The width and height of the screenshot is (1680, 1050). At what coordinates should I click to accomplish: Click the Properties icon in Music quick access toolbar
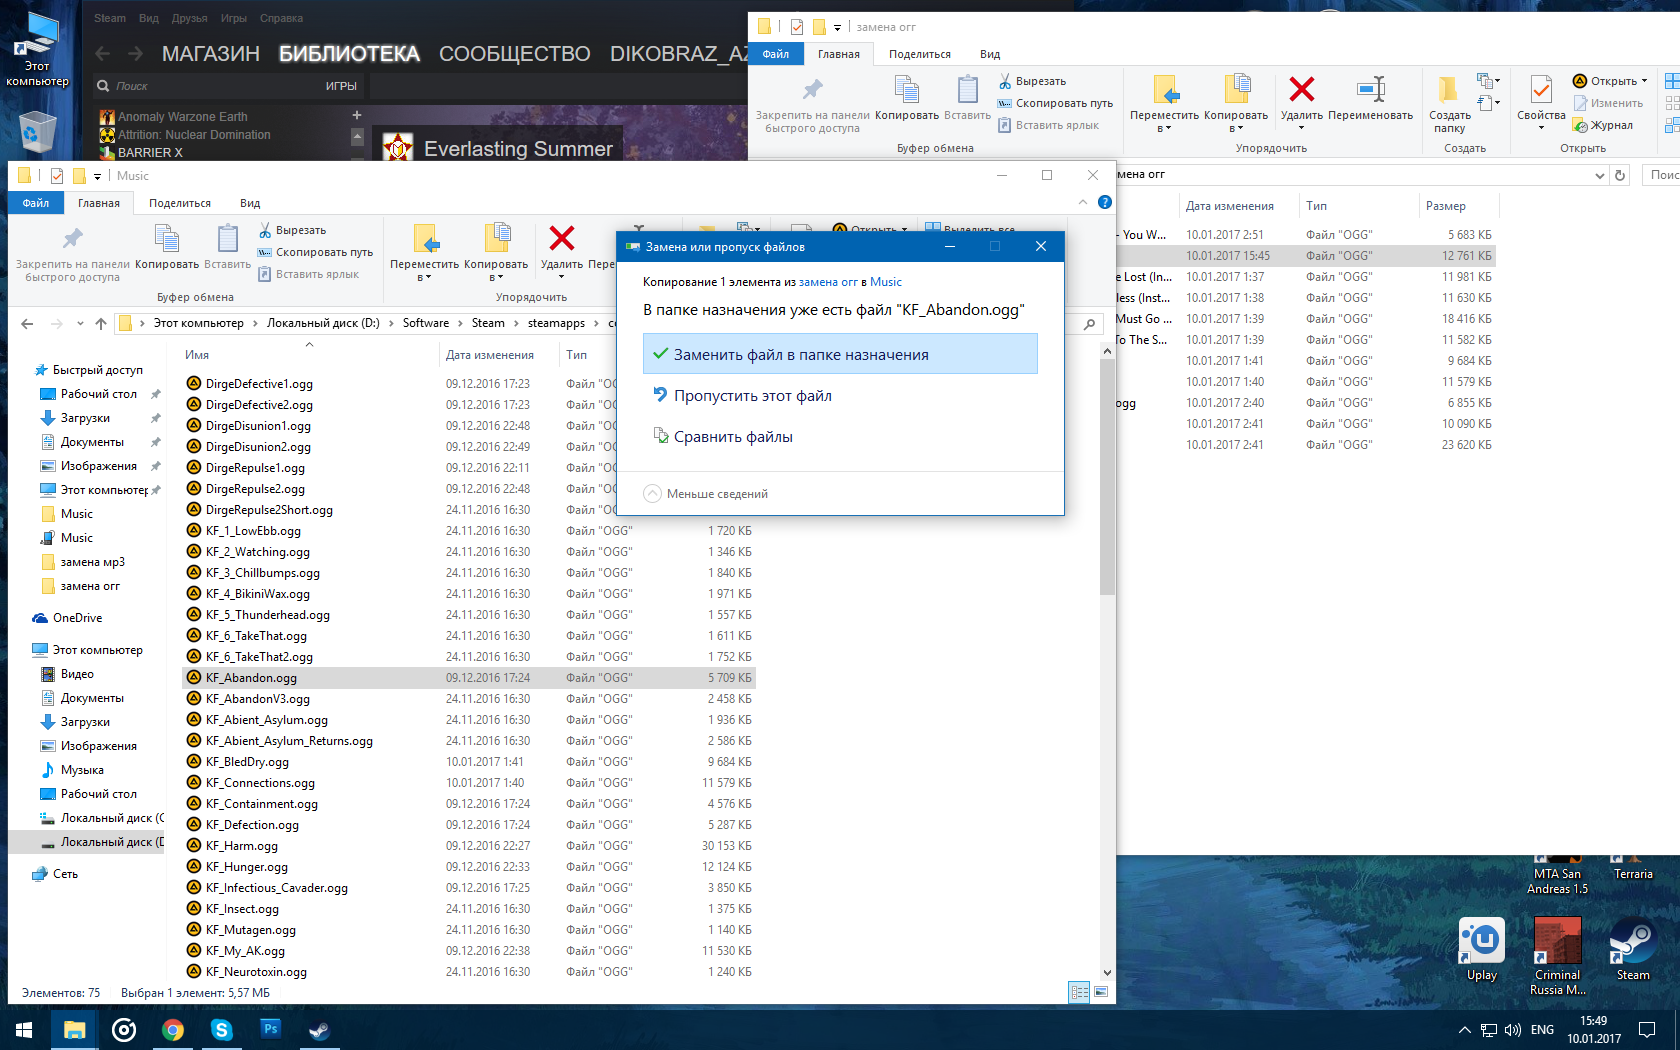pos(57,176)
